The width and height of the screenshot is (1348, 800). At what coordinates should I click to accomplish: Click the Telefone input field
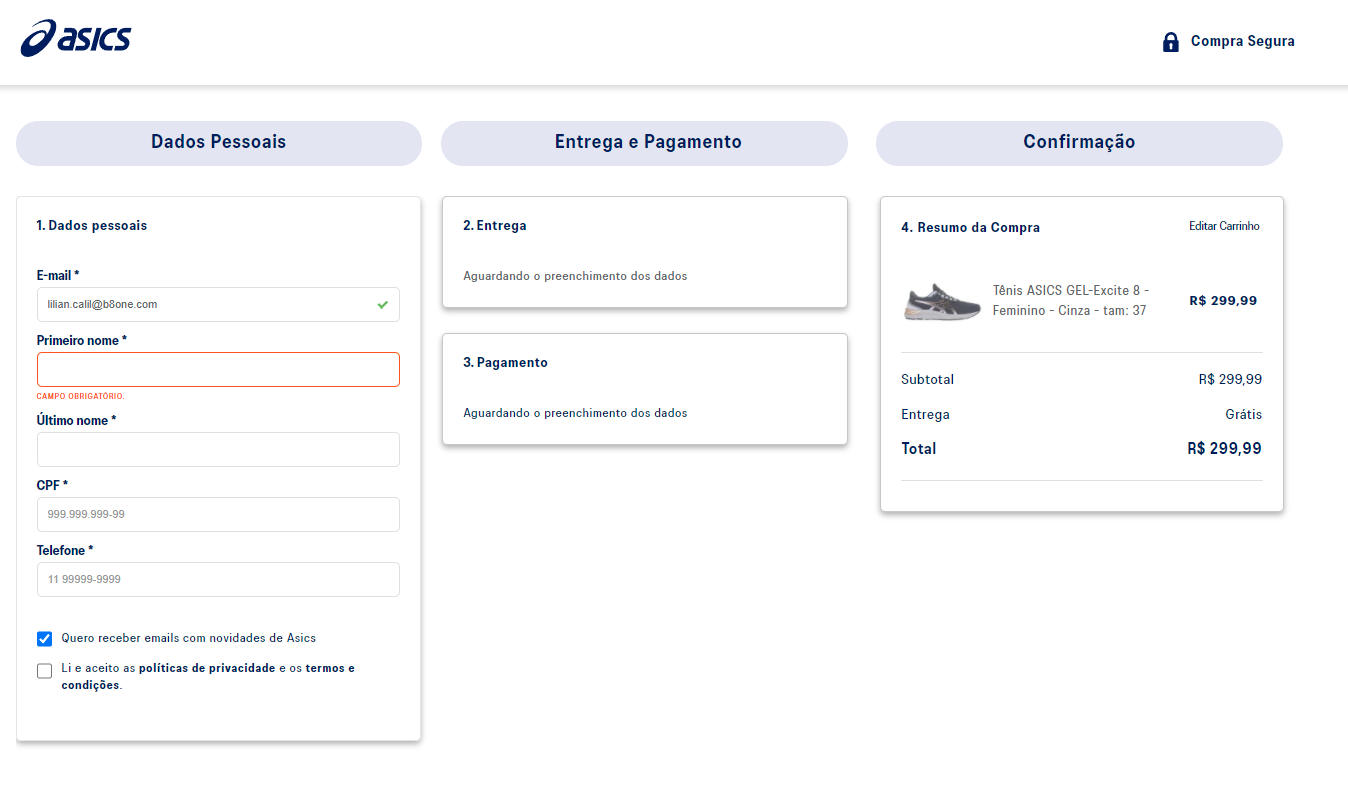click(x=218, y=580)
